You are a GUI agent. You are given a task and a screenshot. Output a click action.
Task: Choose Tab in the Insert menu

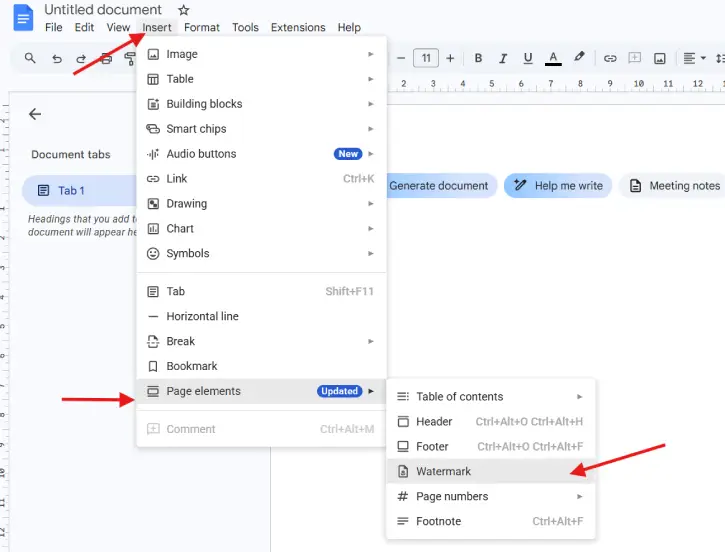(261, 292)
